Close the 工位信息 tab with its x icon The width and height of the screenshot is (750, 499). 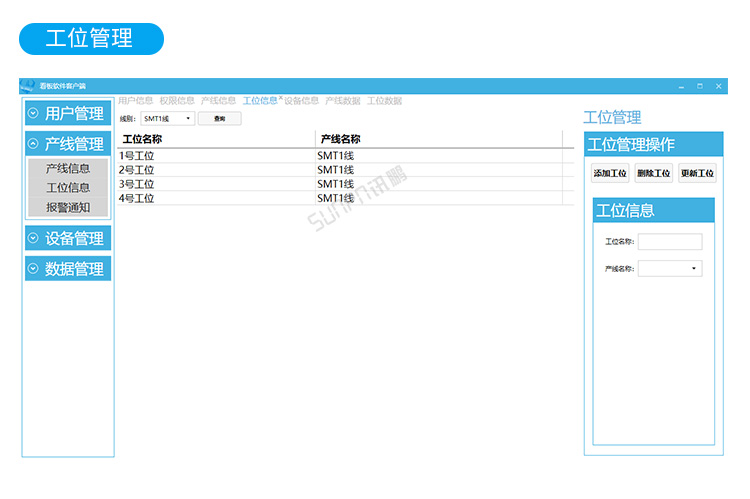coord(281,99)
